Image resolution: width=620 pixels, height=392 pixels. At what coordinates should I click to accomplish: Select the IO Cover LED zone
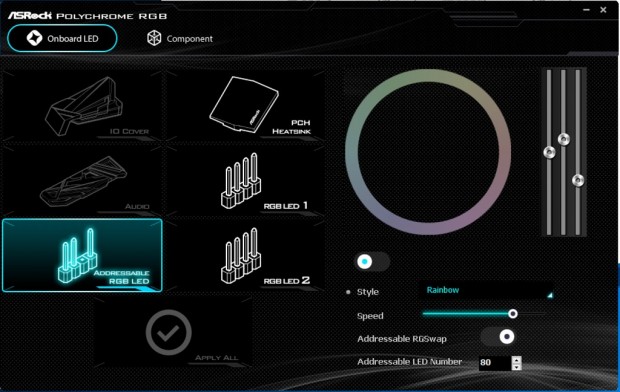click(x=82, y=106)
